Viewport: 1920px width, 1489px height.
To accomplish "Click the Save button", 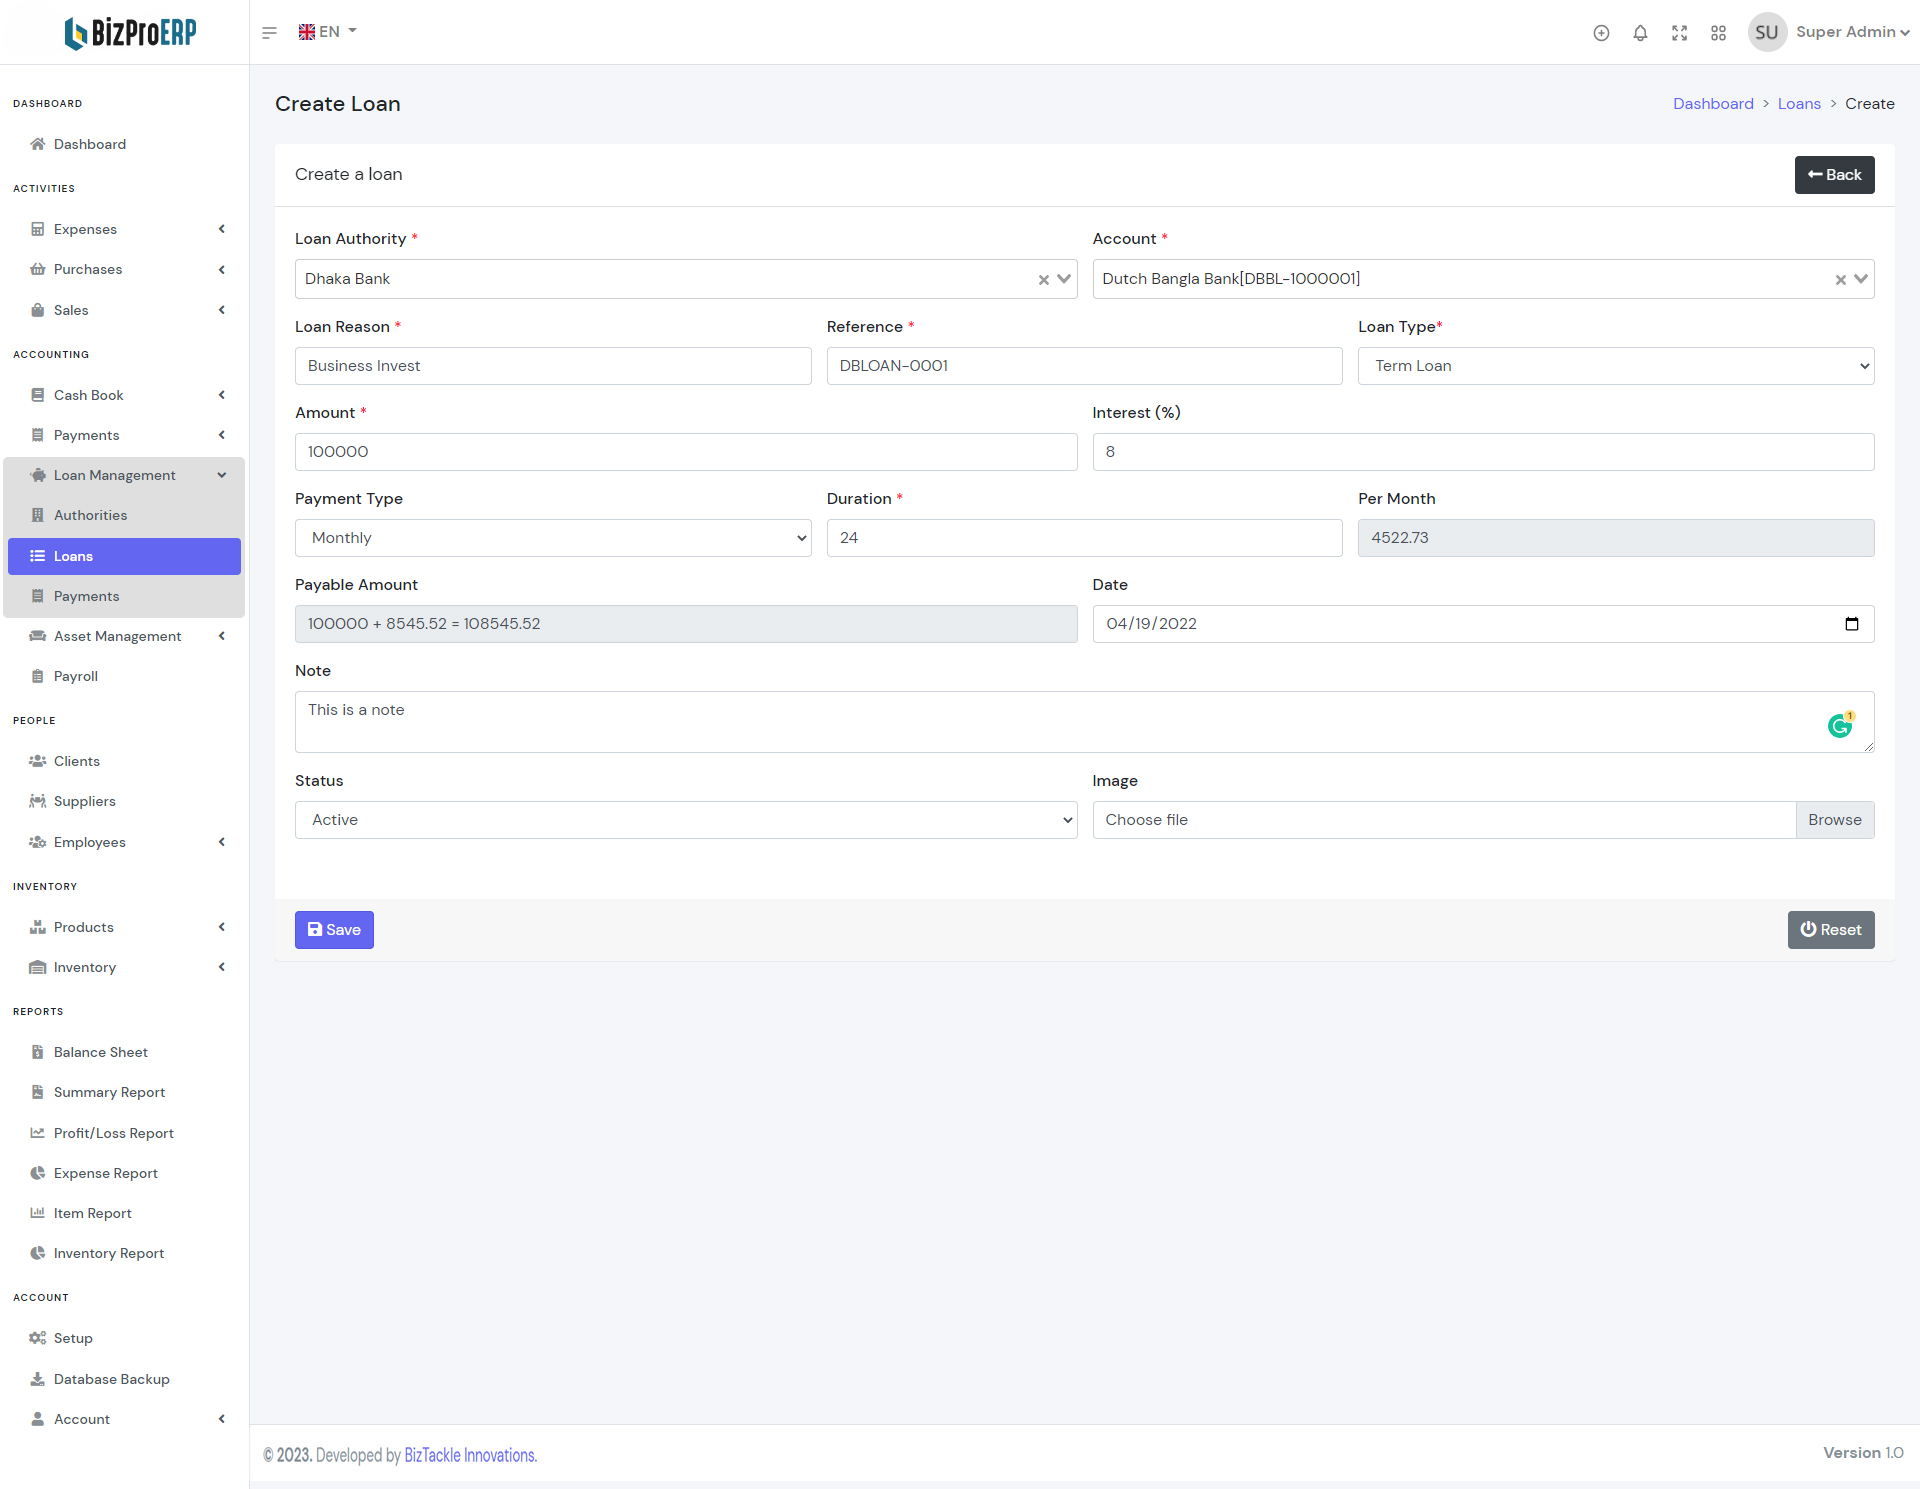I will (x=334, y=930).
